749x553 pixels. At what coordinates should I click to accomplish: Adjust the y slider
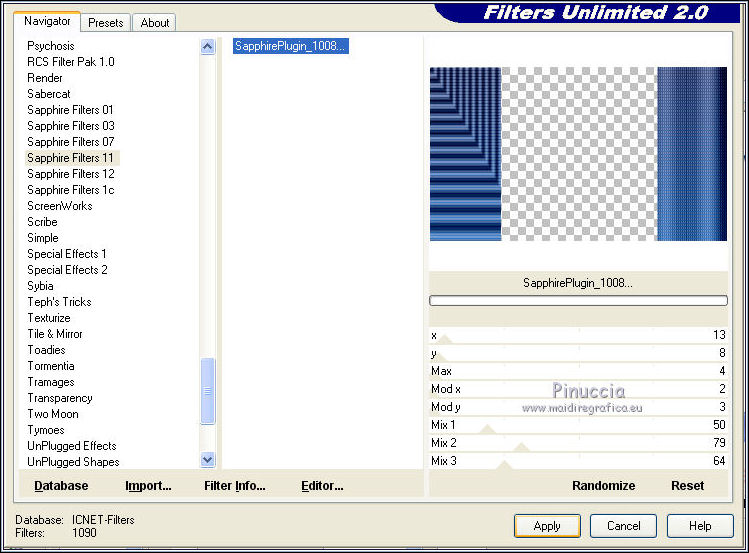[578, 353]
